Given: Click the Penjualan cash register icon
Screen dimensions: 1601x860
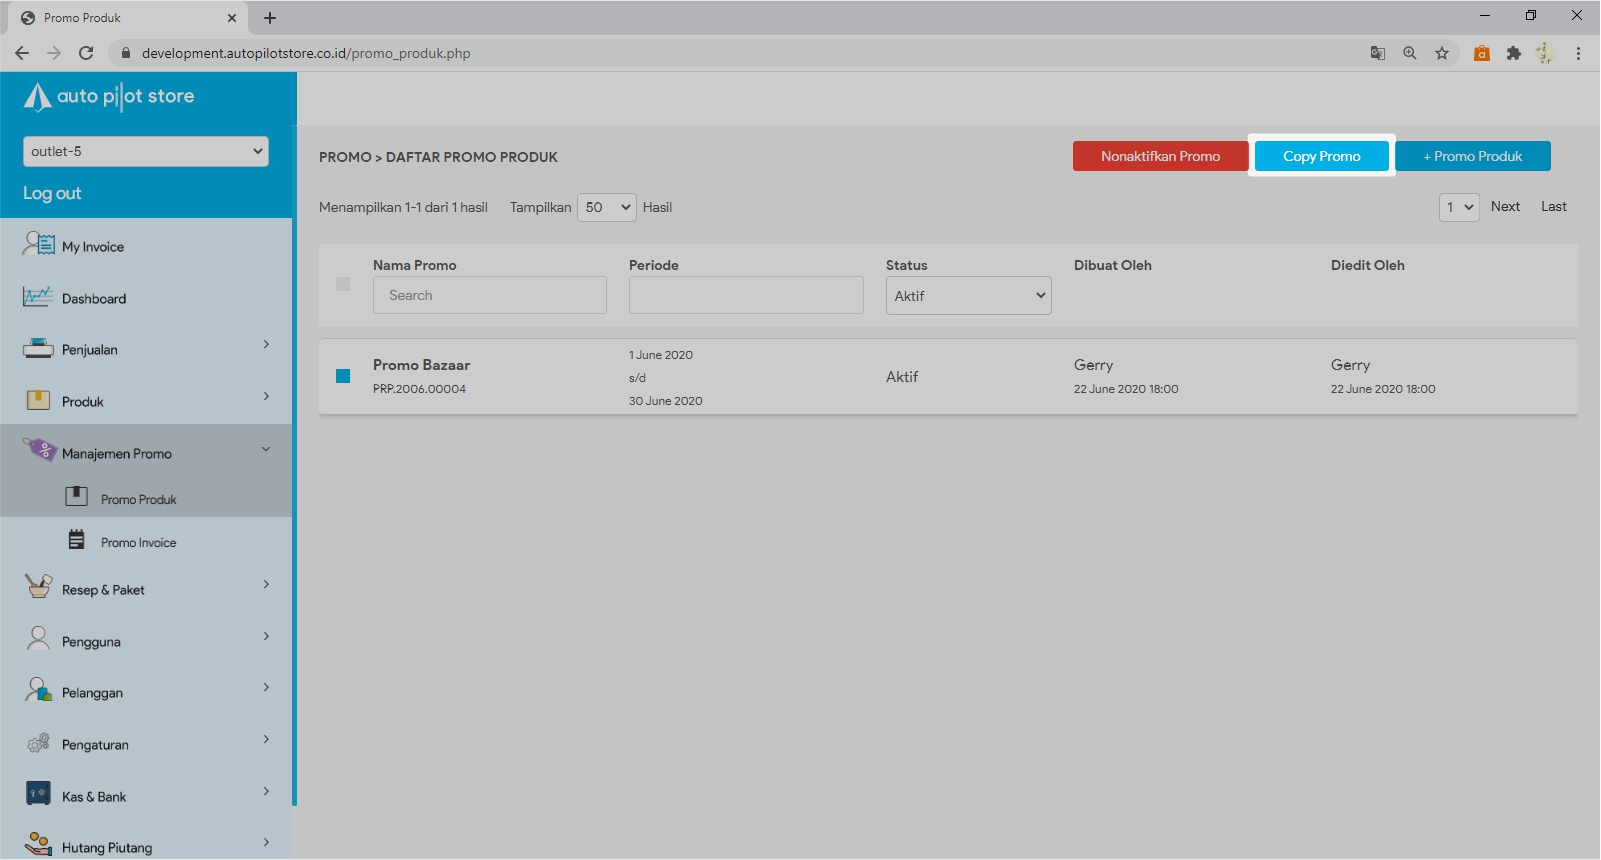Looking at the screenshot, I should (x=38, y=349).
